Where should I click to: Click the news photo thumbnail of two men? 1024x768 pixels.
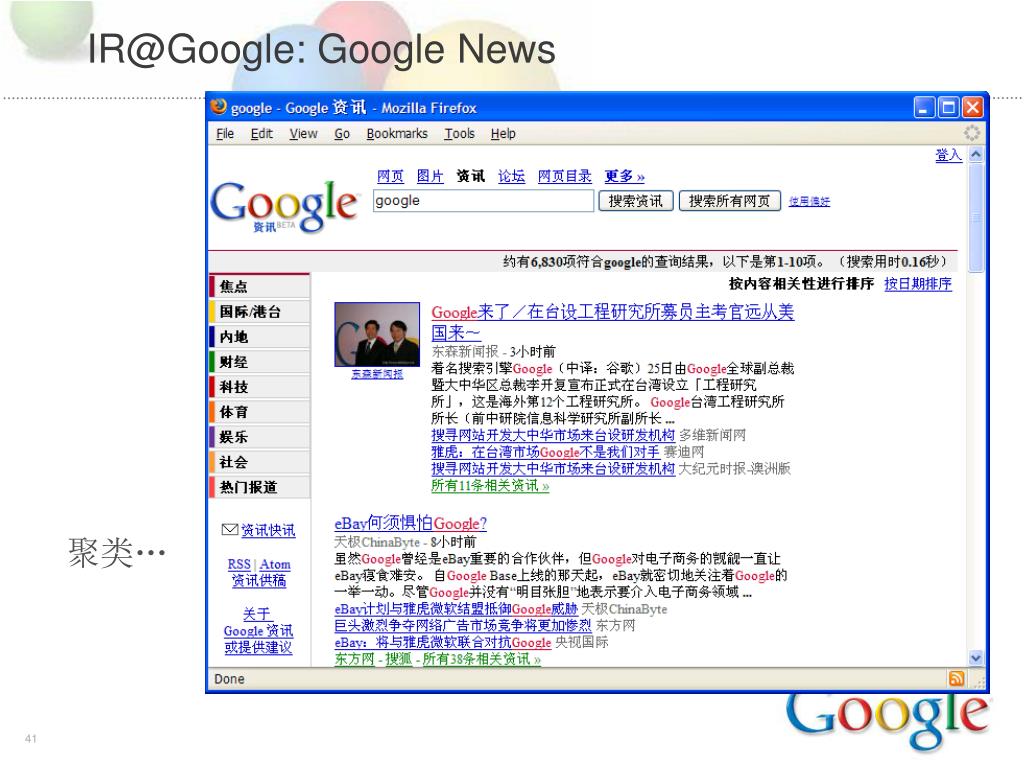(377, 334)
